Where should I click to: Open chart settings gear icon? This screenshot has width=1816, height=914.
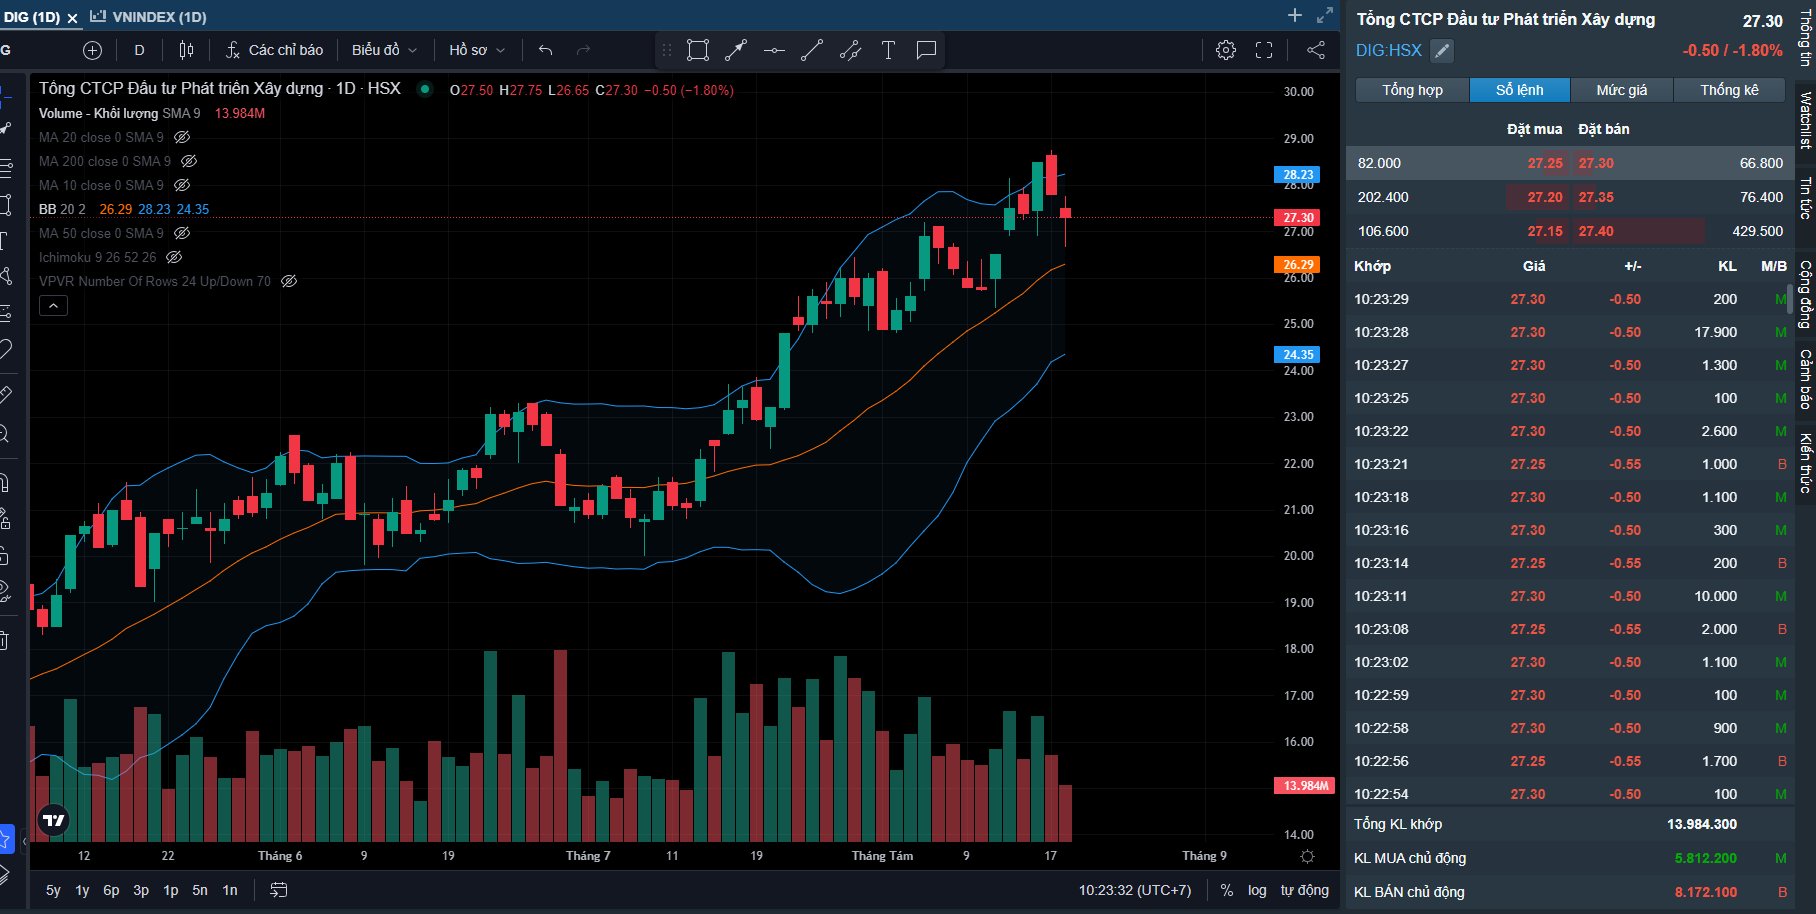(1226, 50)
